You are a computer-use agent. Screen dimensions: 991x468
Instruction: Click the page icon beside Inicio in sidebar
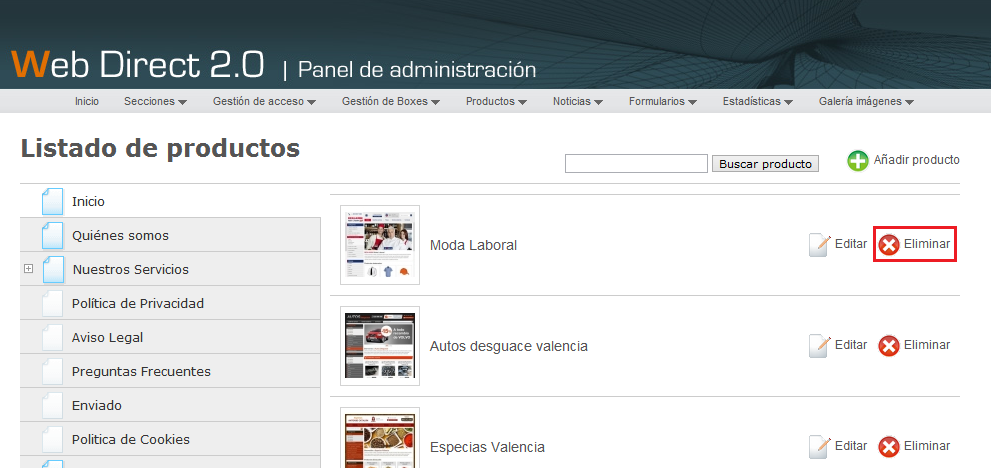click(52, 202)
